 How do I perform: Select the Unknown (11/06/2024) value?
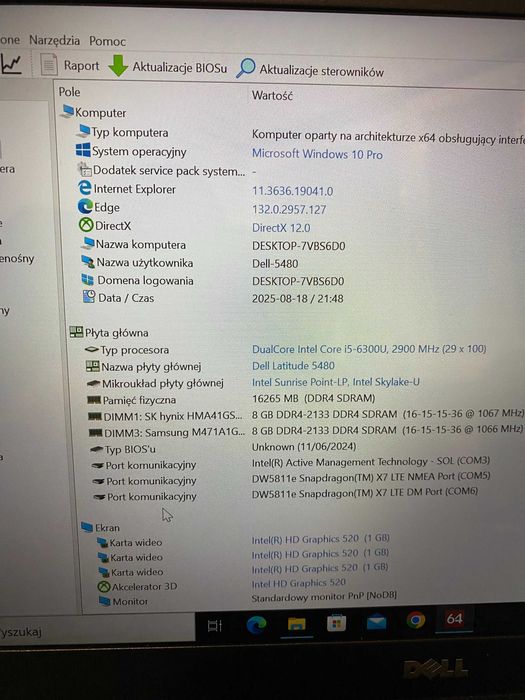point(304,446)
